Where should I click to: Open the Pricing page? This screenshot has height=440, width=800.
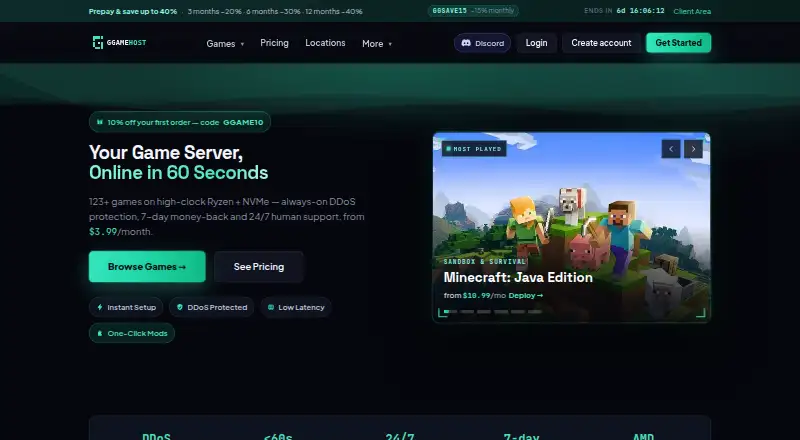tap(274, 43)
